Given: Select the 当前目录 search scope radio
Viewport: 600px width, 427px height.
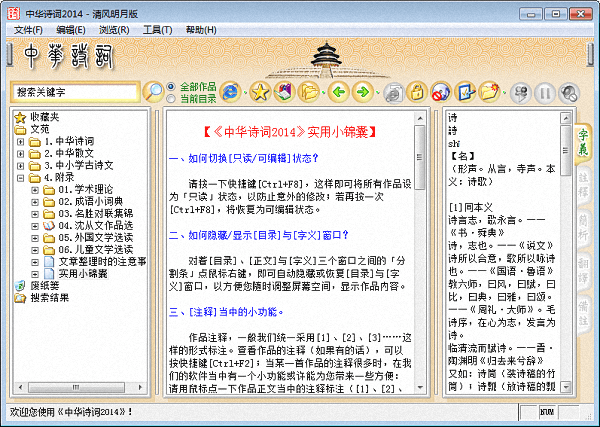Looking at the screenshot, I should pyautogui.click(x=171, y=98).
